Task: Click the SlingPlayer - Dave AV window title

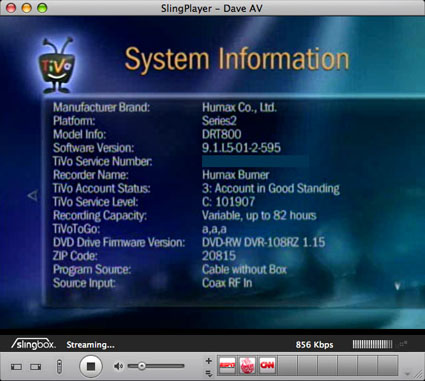Action: click(x=212, y=8)
